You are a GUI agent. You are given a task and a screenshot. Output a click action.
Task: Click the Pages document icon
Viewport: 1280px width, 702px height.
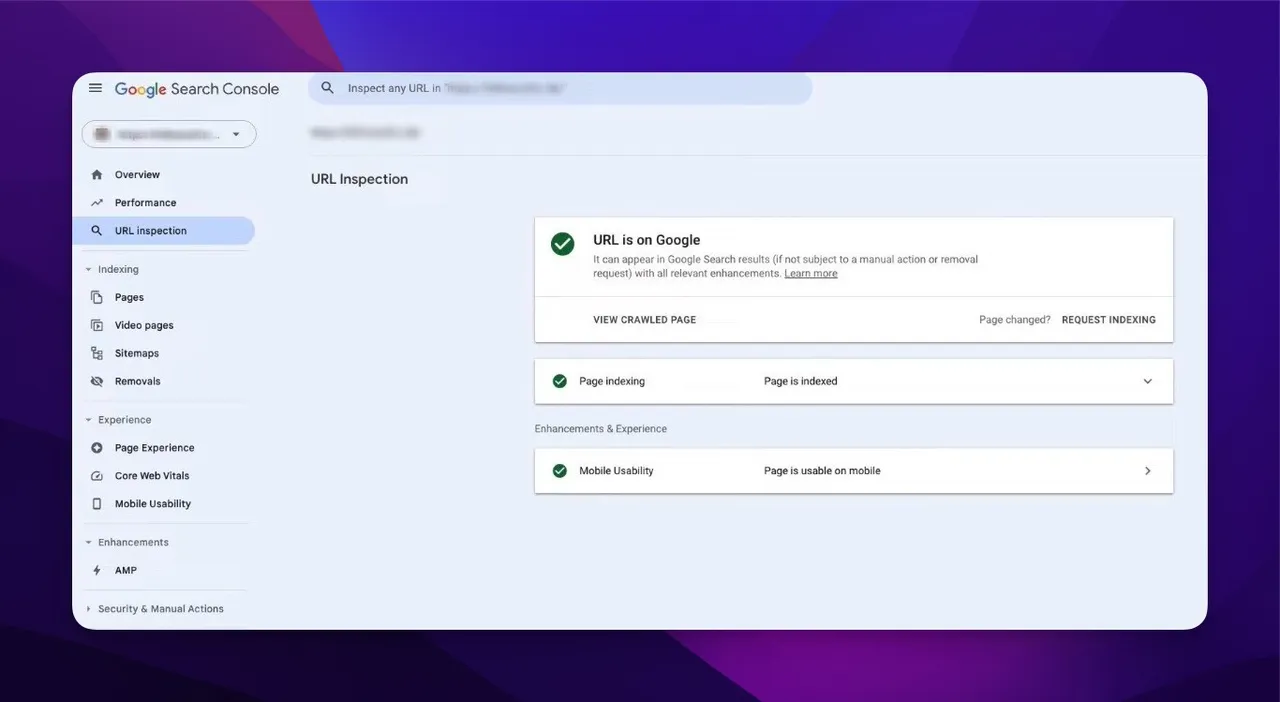point(97,297)
